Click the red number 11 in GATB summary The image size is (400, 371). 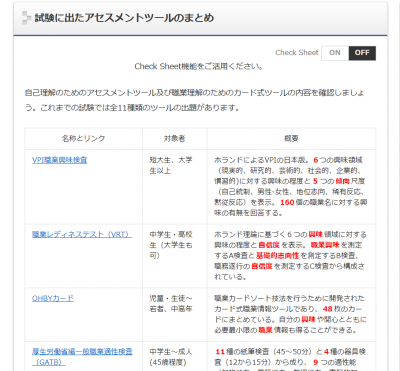click(x=220, y=352)
